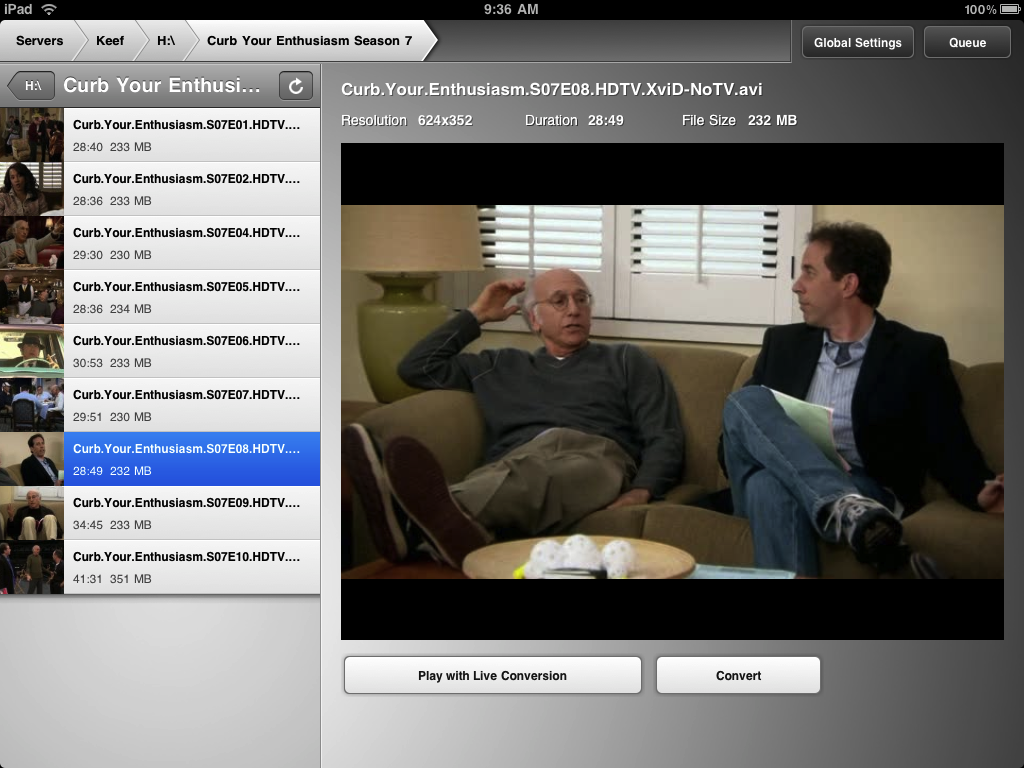
Task: Jump to H:\ drive breadcrumb
Action: 165,41
